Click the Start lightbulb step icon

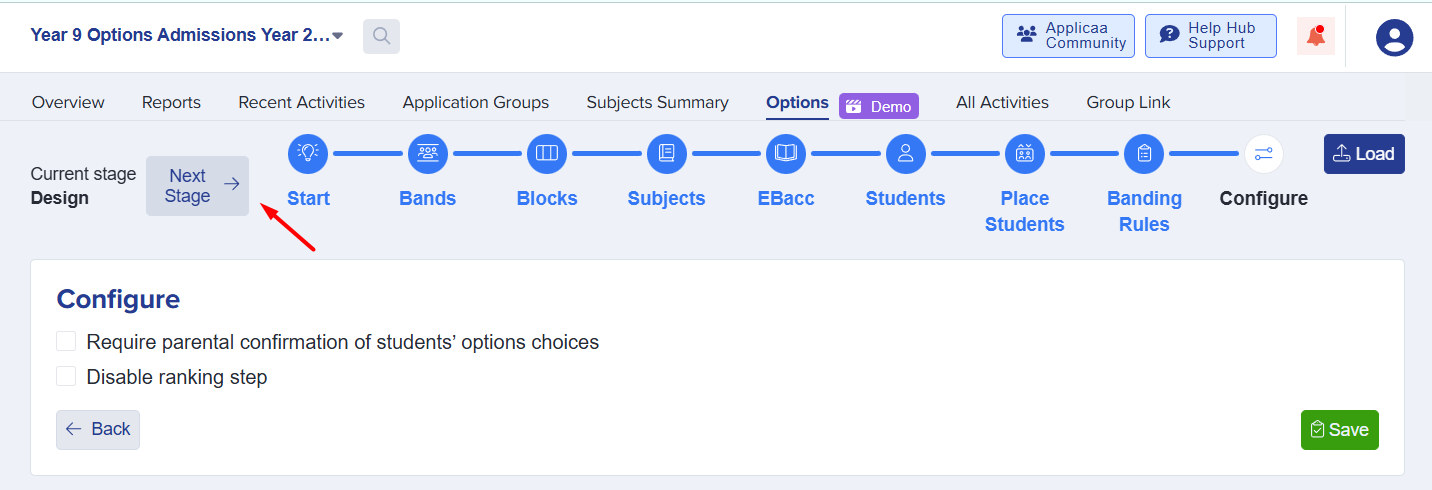[x=308, y=153]
